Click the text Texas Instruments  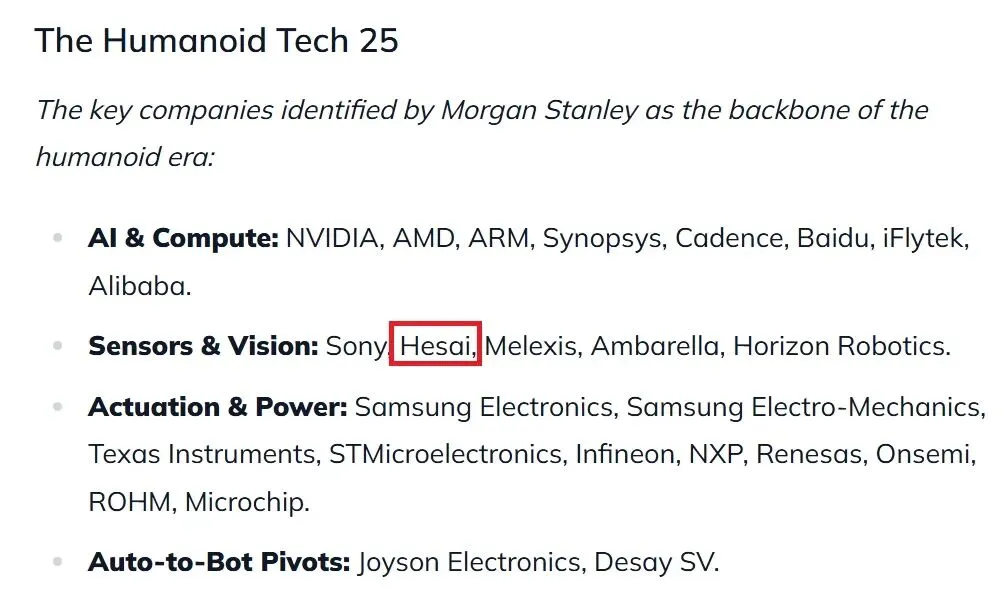[x=202, y=454]
